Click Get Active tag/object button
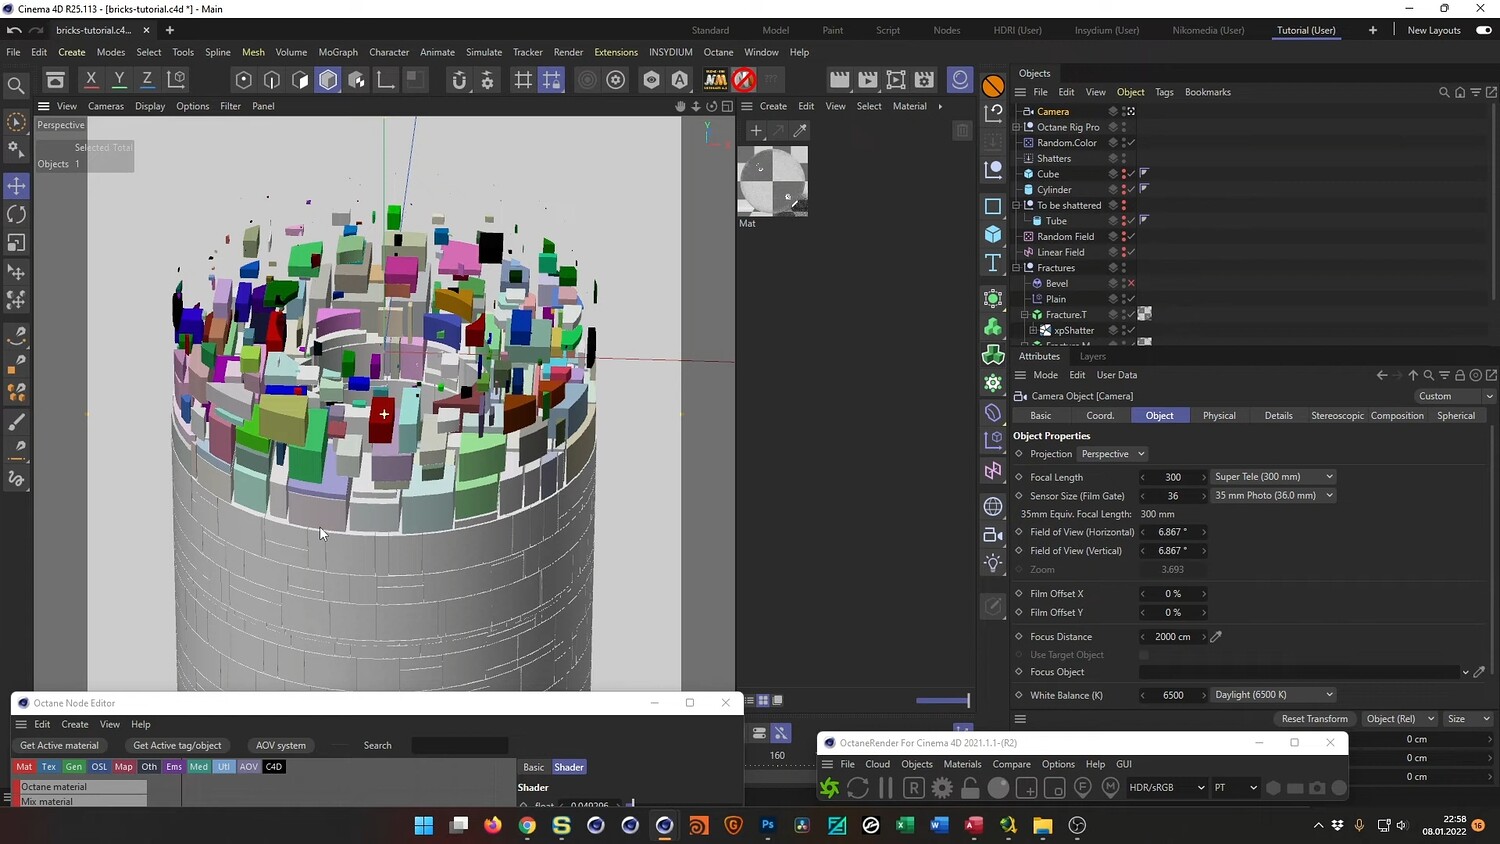 178,745
